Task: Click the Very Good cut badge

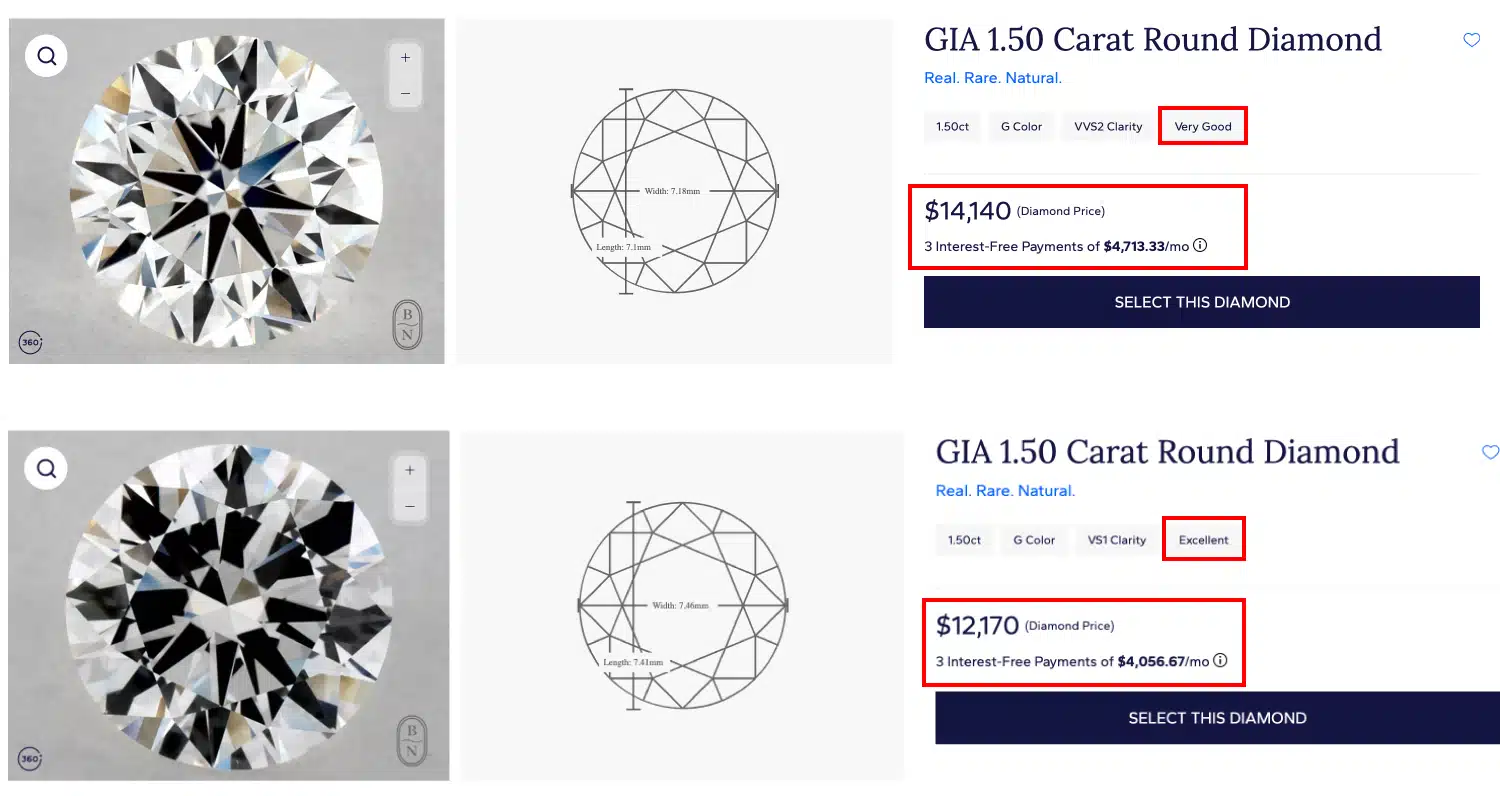Action: [x=1202, y=126]
